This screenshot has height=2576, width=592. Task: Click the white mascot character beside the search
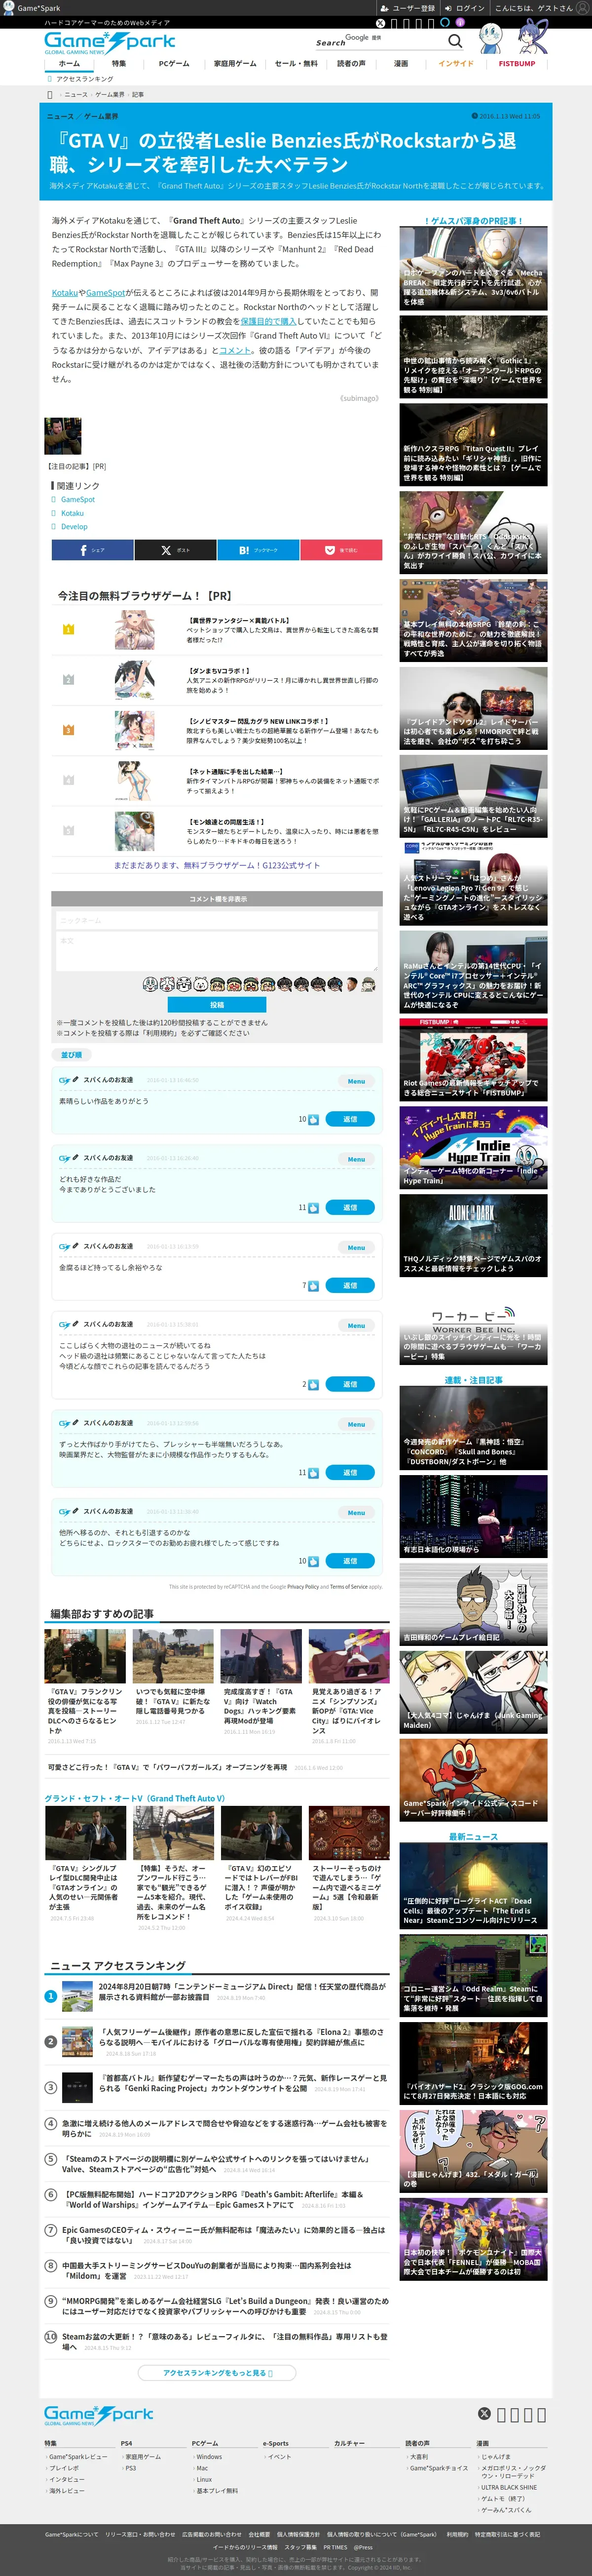(490, 38)
